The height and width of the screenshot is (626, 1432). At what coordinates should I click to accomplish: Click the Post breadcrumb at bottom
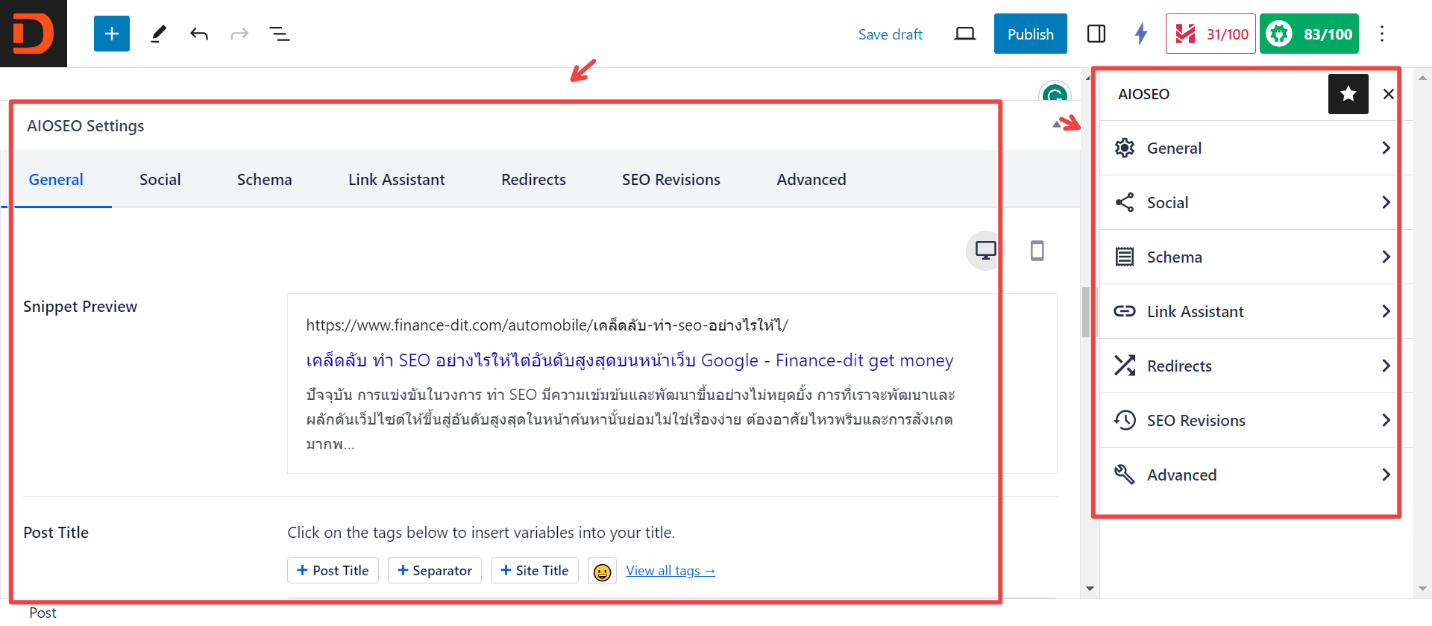pos(43,613)
